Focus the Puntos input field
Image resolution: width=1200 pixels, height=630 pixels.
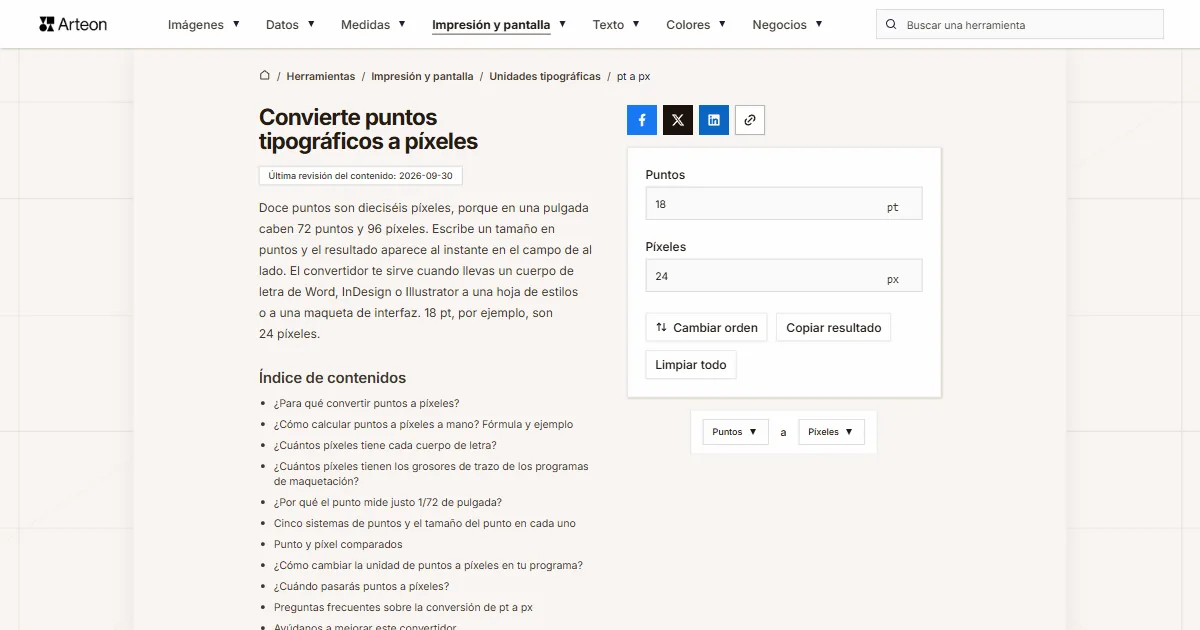click(784, 204)
